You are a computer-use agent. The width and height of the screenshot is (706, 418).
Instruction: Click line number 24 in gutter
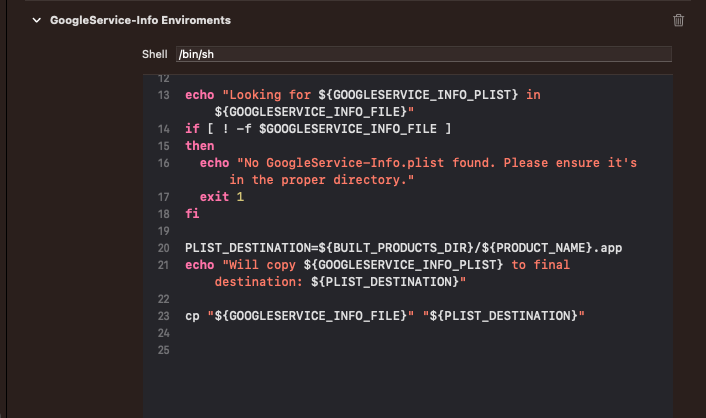pos(163,333)
